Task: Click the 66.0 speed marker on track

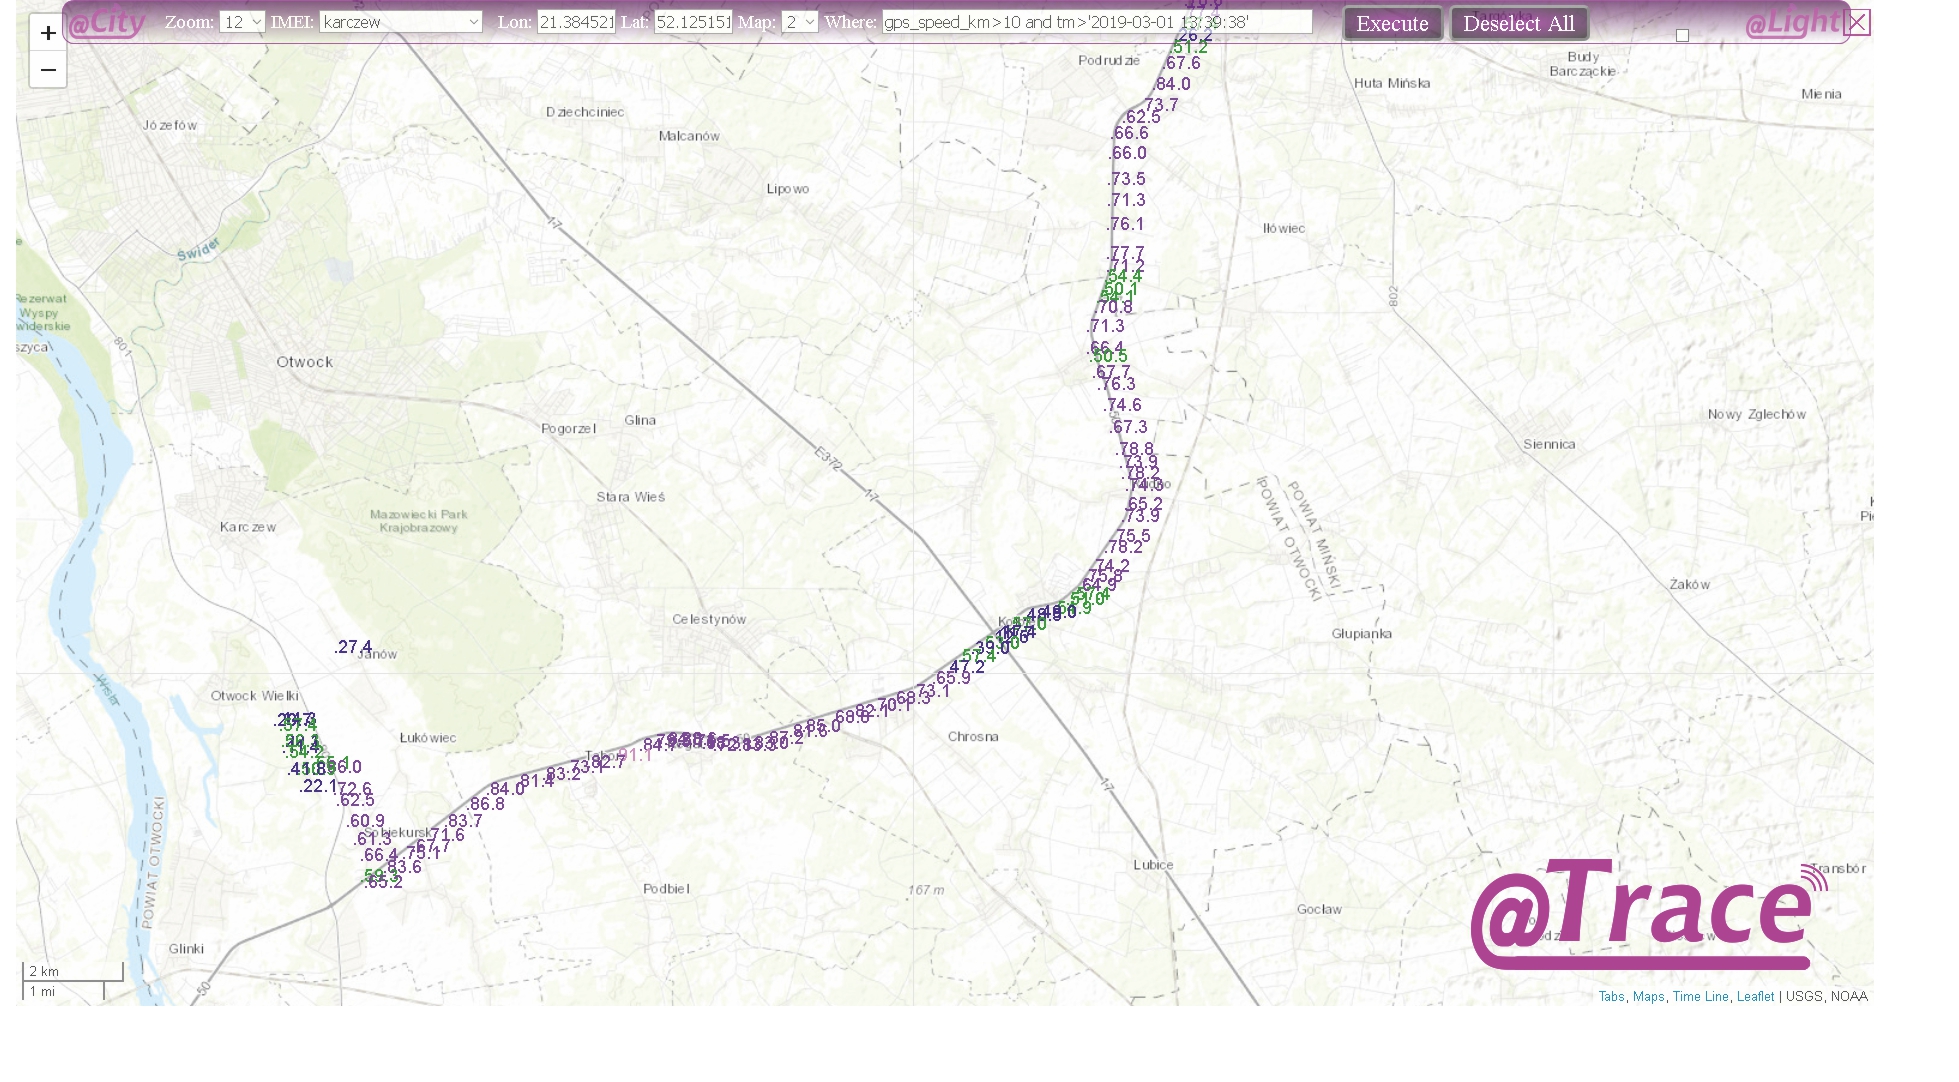Action: click(x=1128, y=153)
